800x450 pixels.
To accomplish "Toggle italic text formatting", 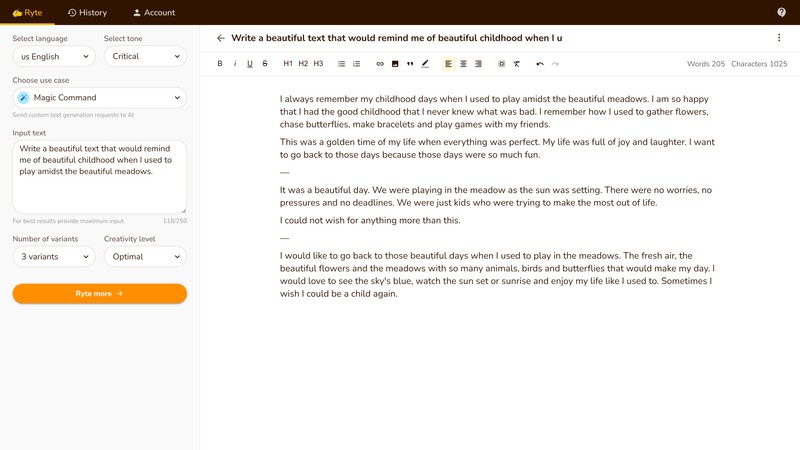I will [x=235, y=64].
